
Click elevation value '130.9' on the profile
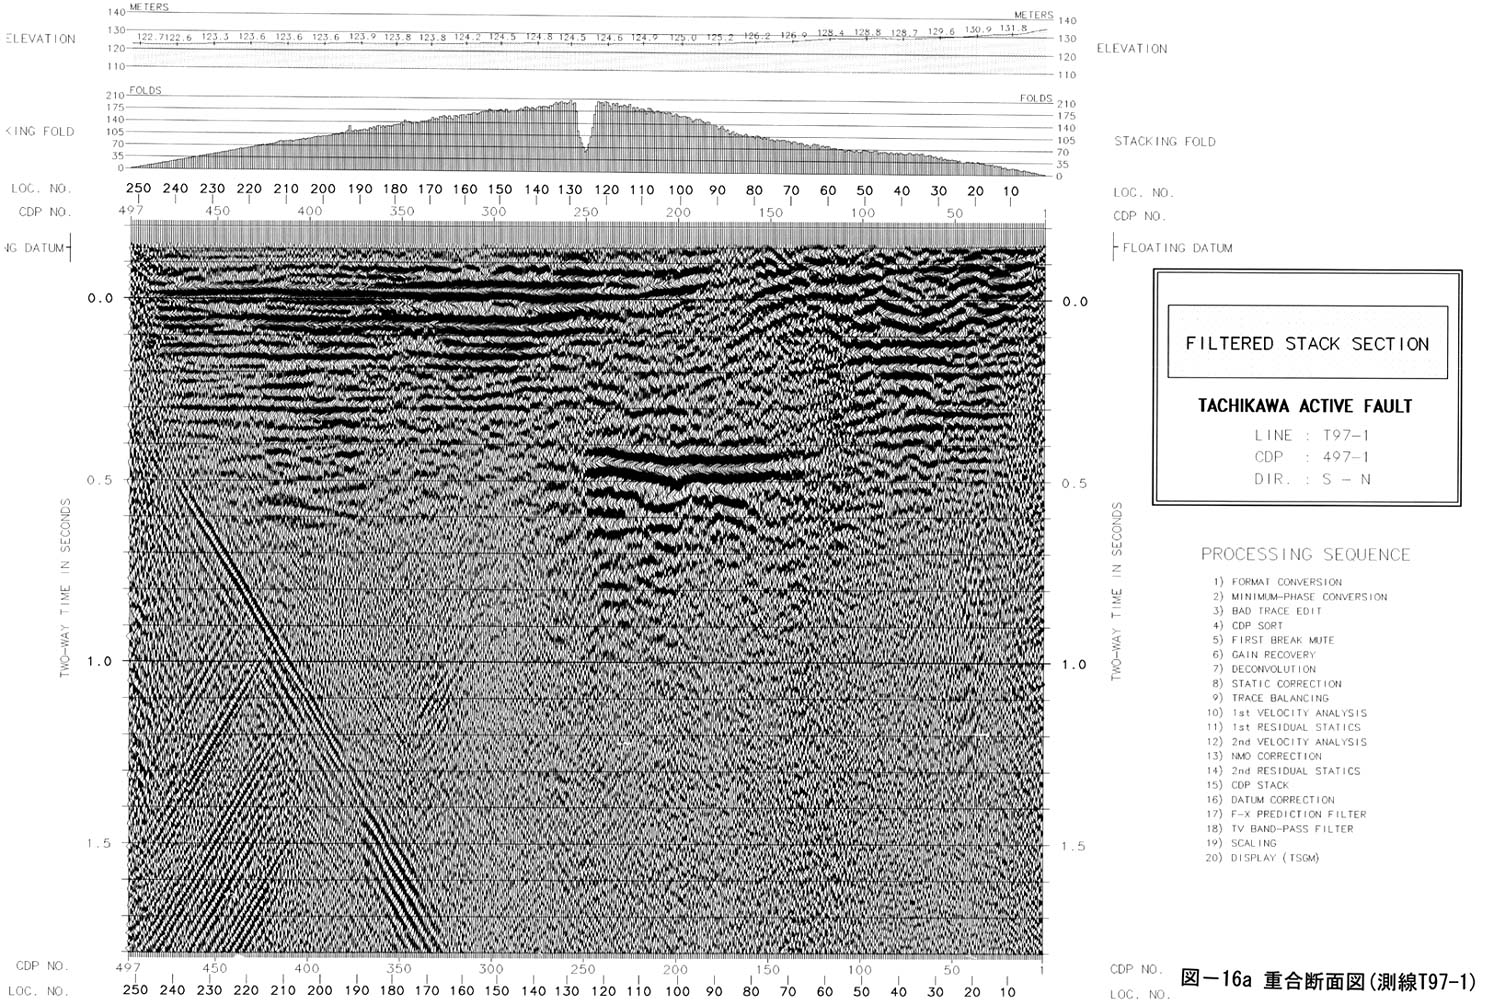[978, 30]
